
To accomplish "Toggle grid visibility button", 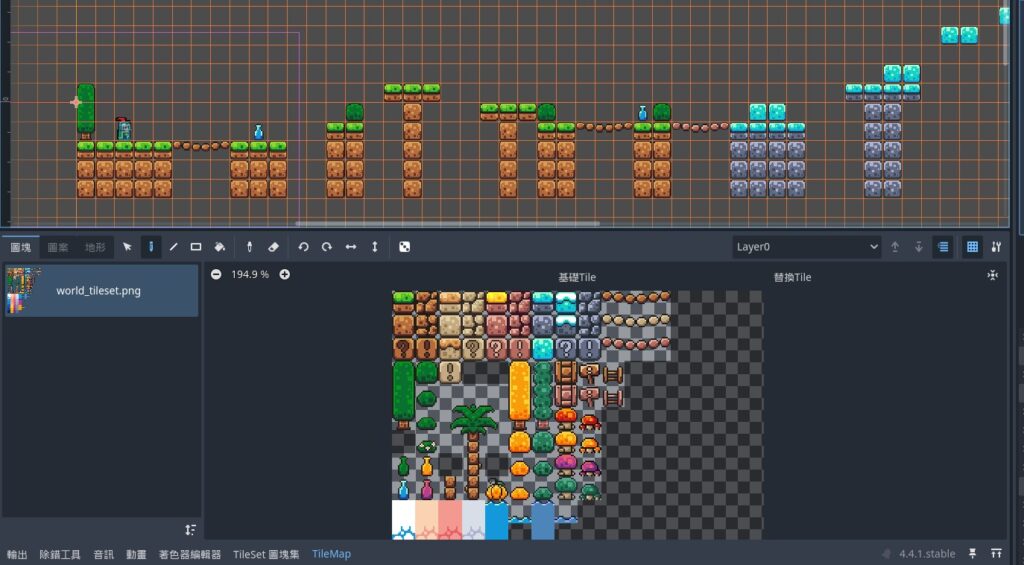I will coord(972,247).
